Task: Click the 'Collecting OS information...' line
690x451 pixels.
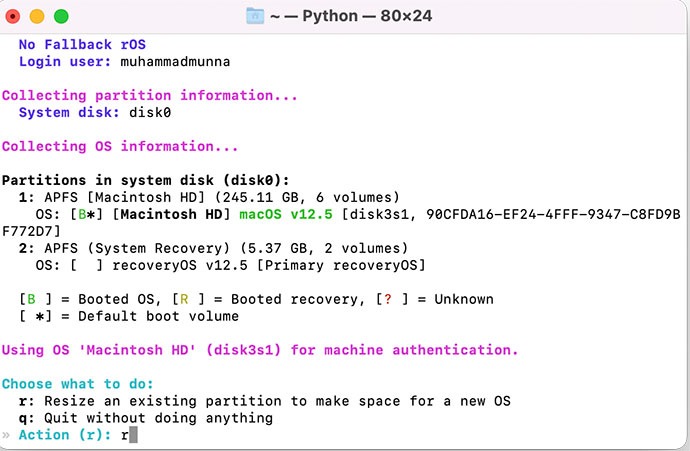Action: click(x=120, y=147)
